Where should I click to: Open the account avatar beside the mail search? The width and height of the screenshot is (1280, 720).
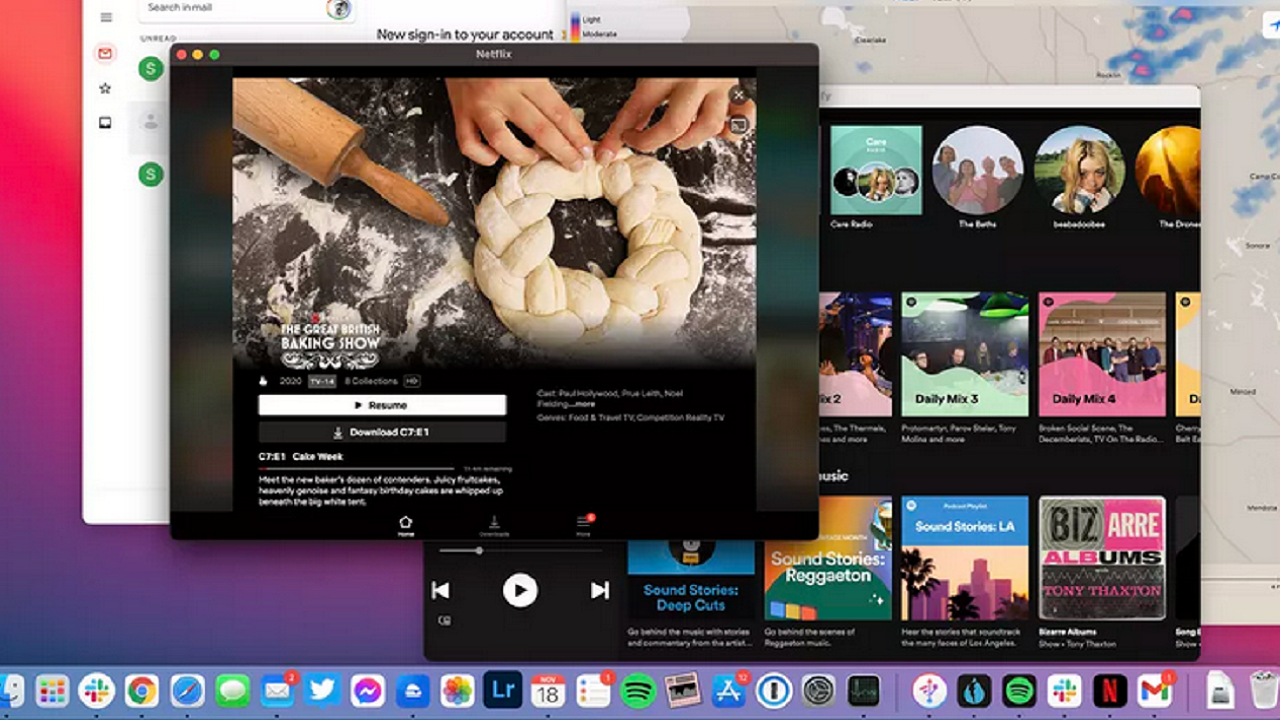coord(339,9)
